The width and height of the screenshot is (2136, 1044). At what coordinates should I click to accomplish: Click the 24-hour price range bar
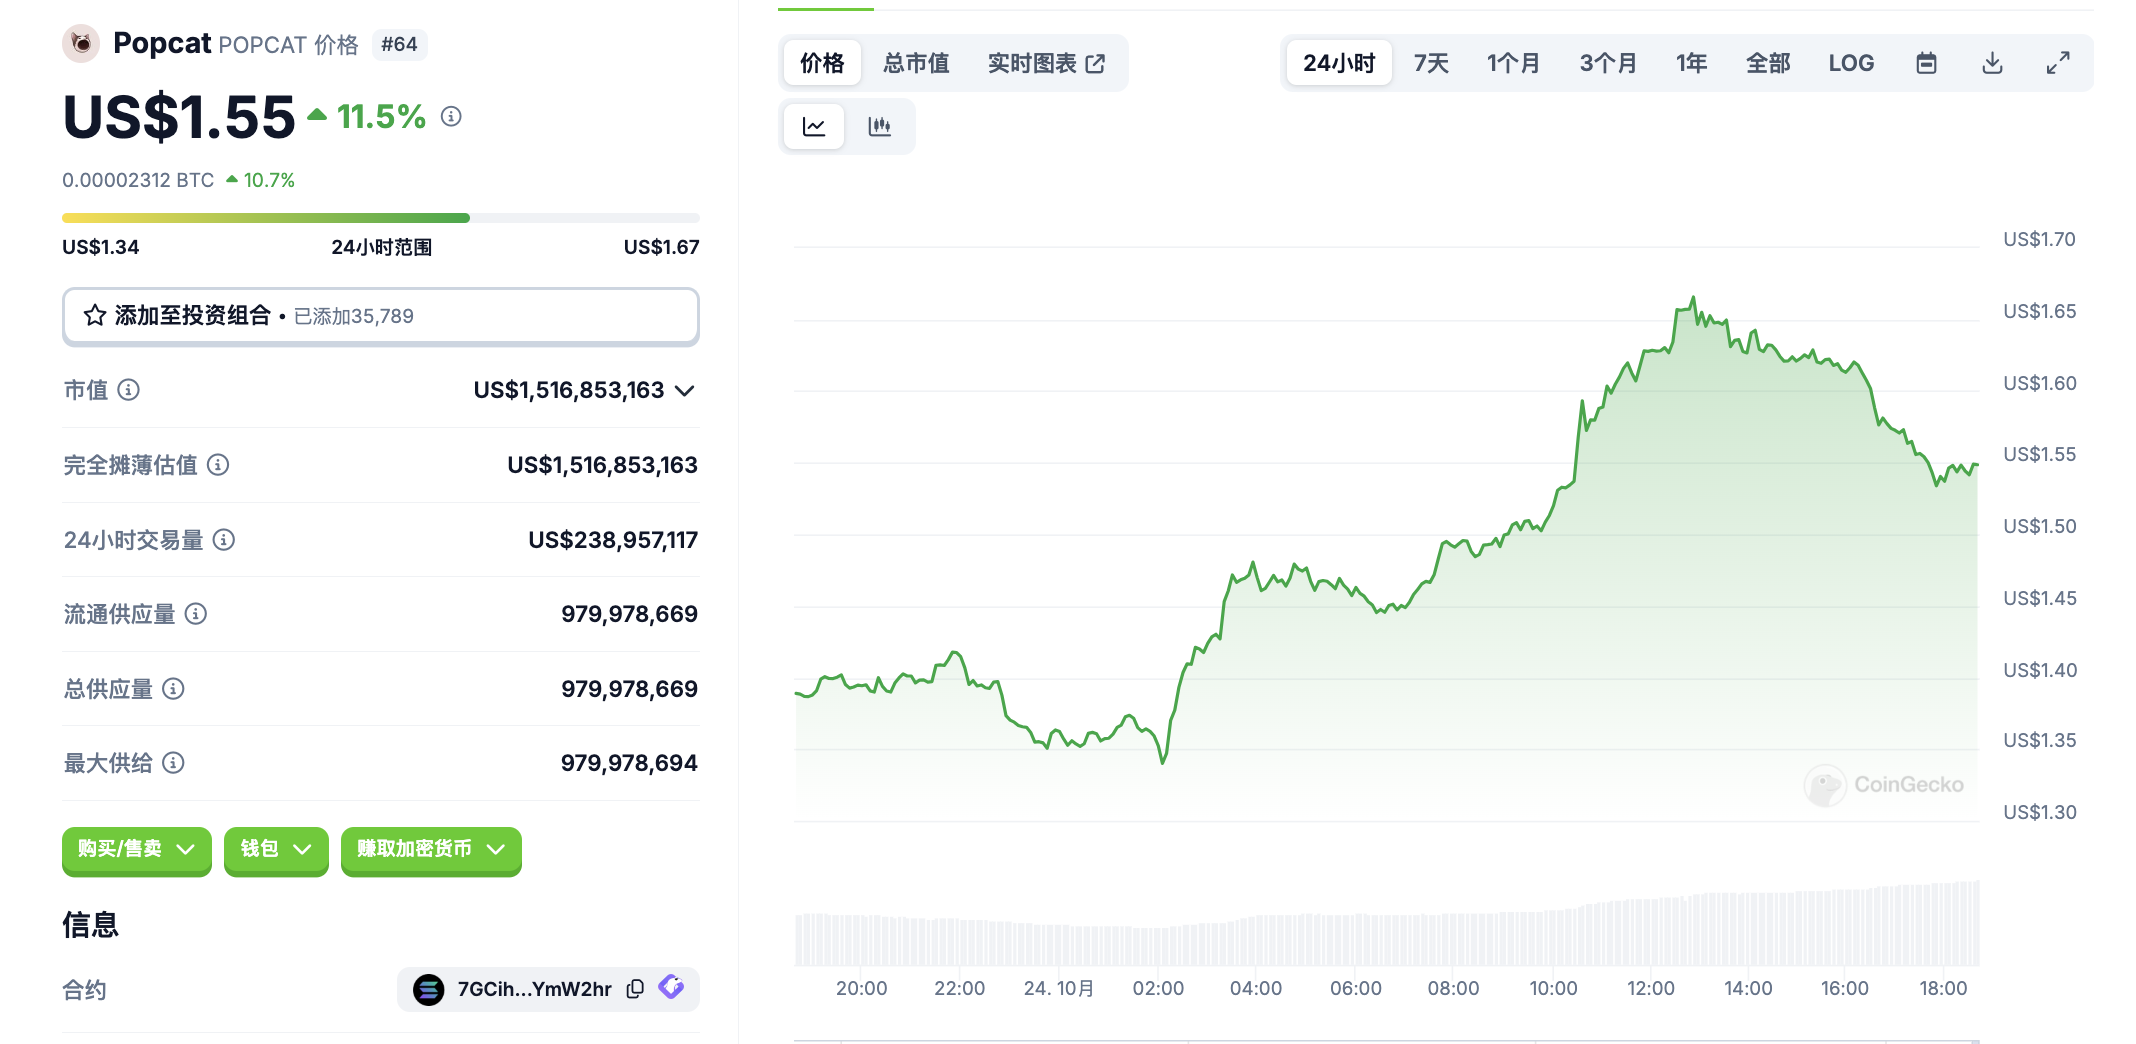[x=380, y=218]
